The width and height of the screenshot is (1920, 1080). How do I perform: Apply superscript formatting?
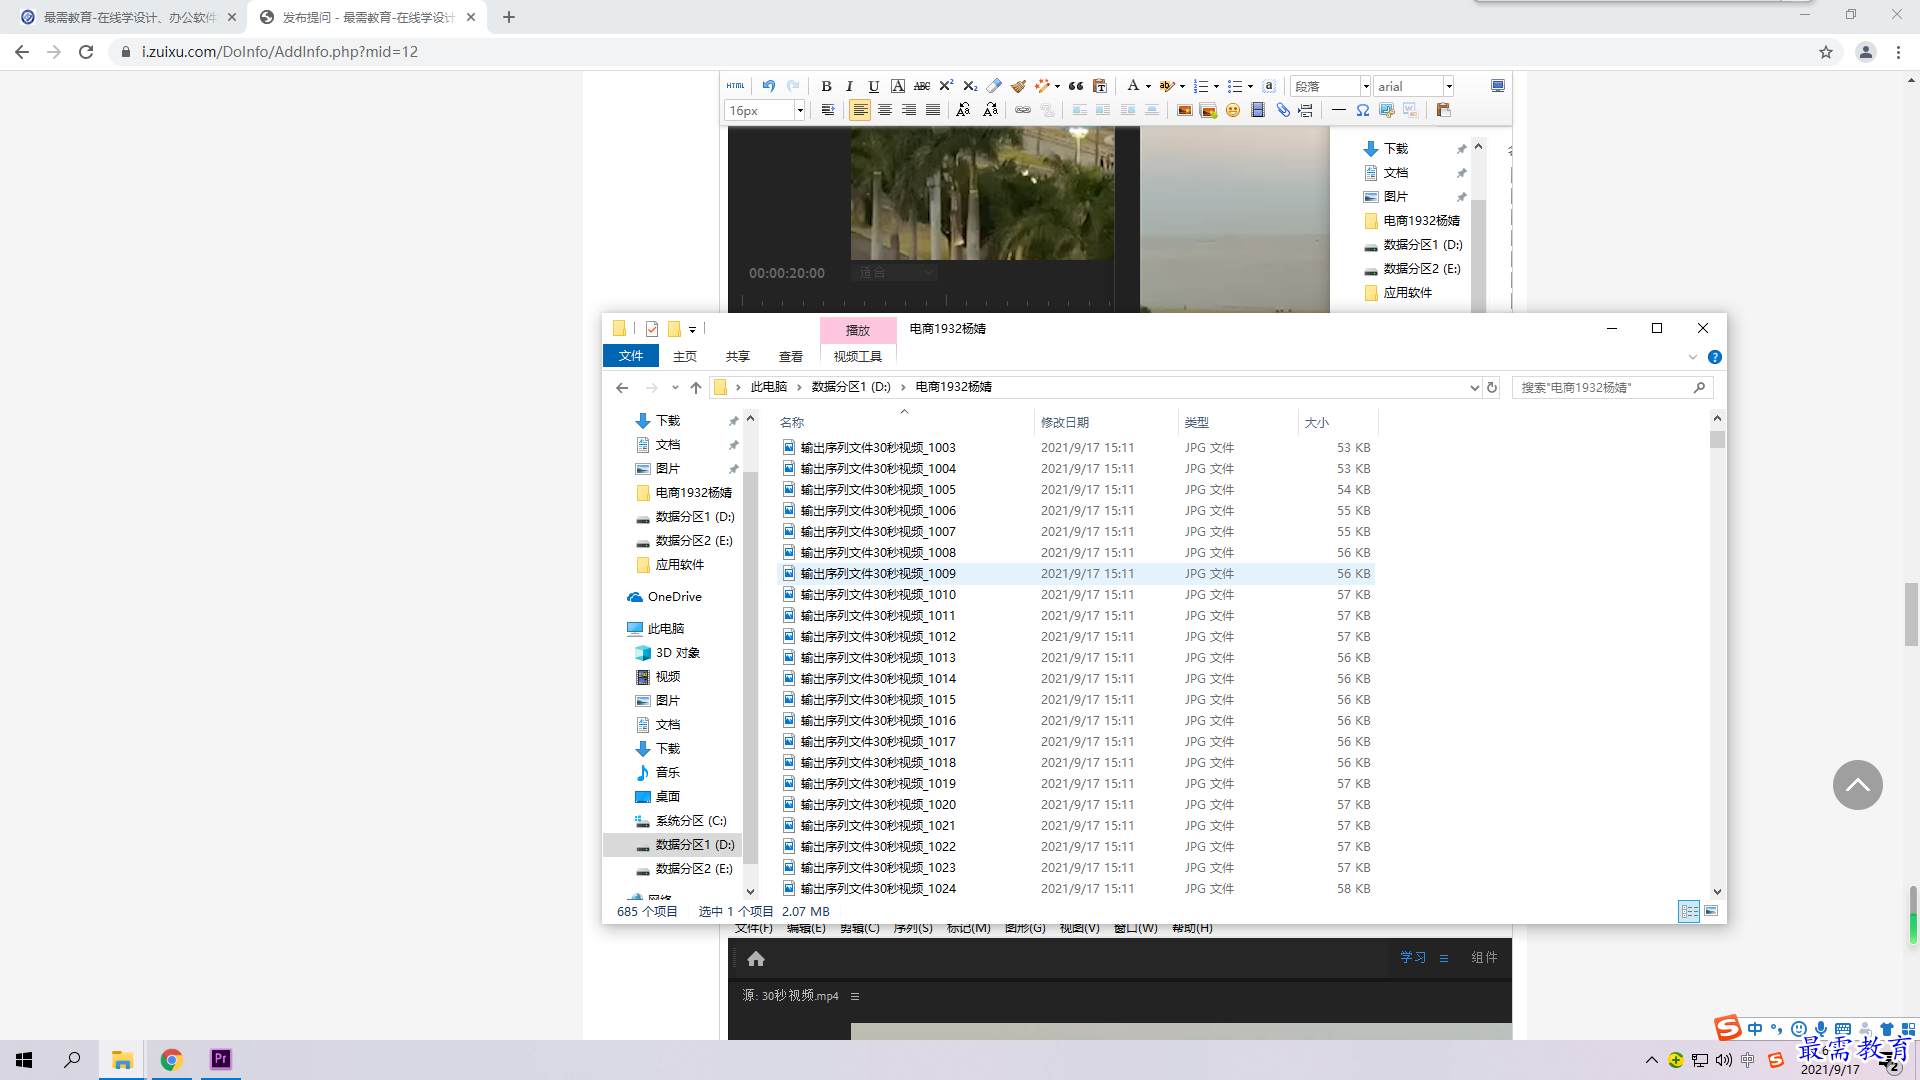click(x=946, y=86)
